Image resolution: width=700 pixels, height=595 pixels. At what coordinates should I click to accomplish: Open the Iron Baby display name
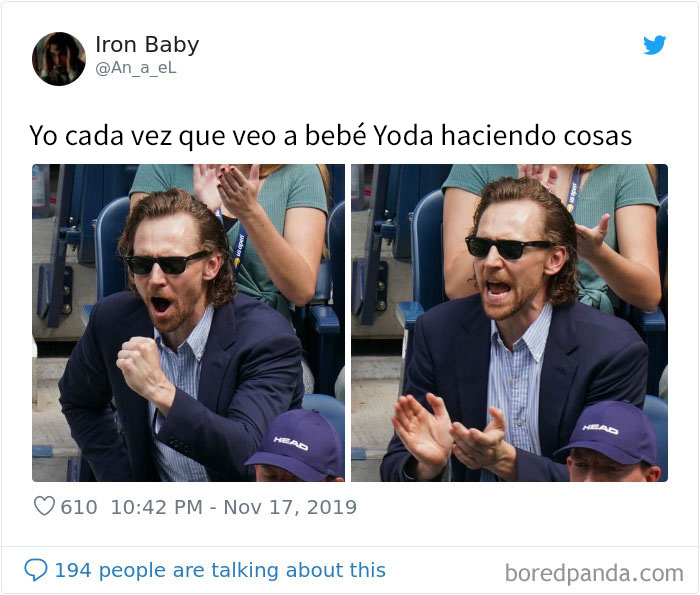(x=147, y=44)
